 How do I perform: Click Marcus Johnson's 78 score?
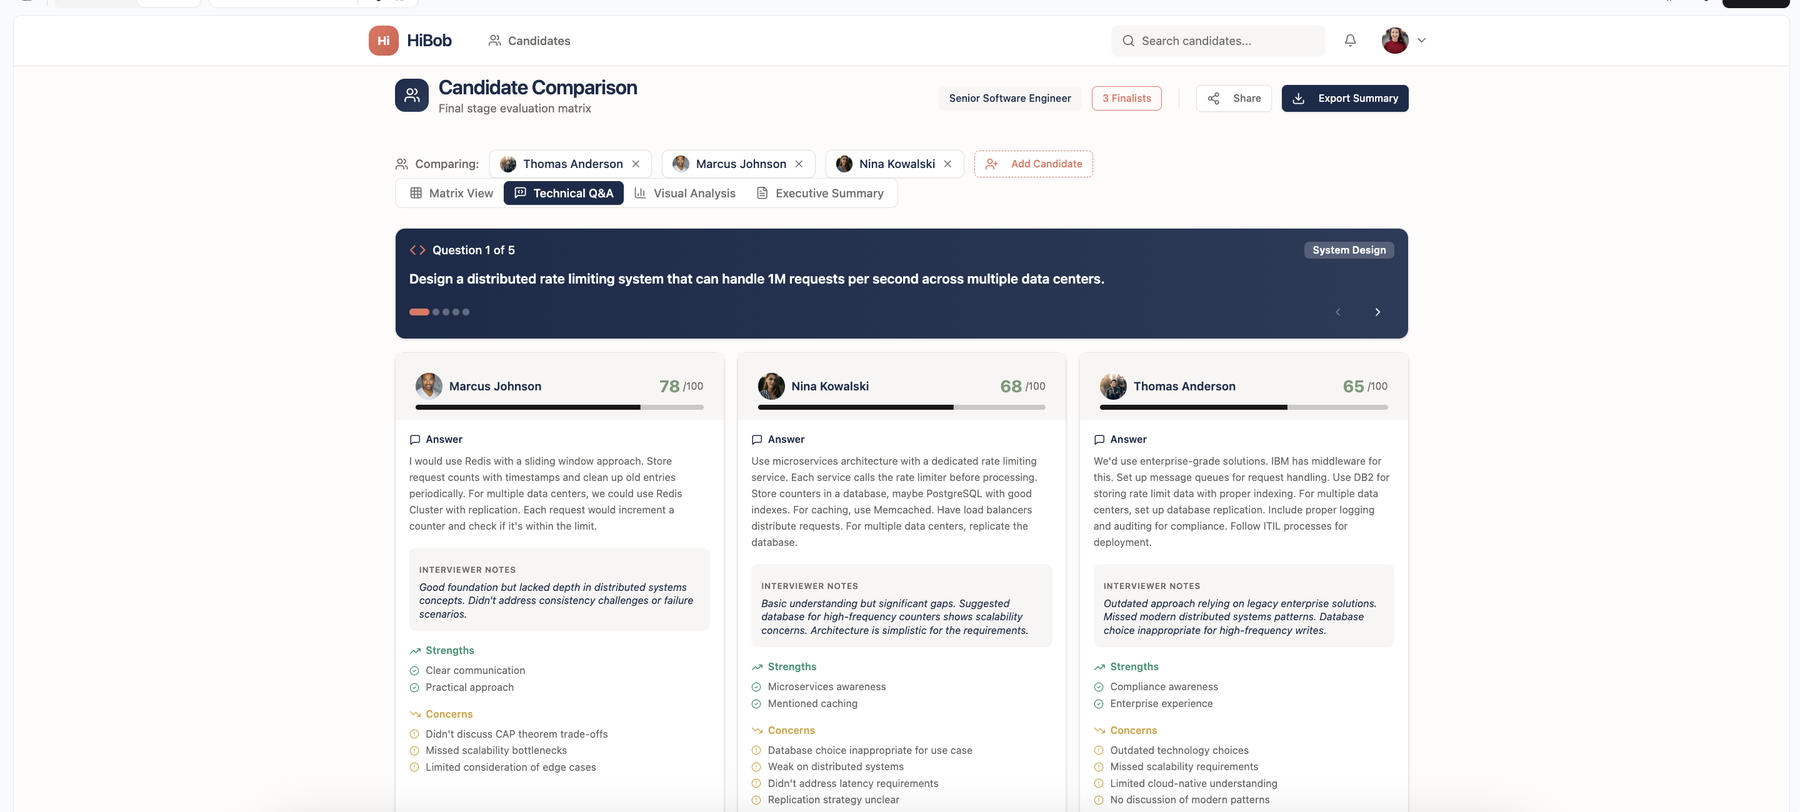pos(669,386)
